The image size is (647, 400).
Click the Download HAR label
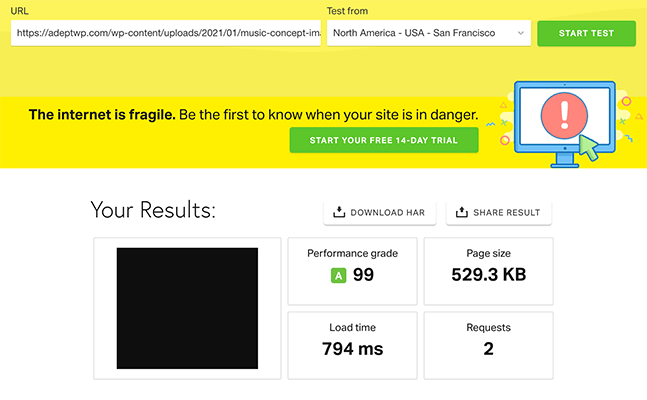pos(388,213)
